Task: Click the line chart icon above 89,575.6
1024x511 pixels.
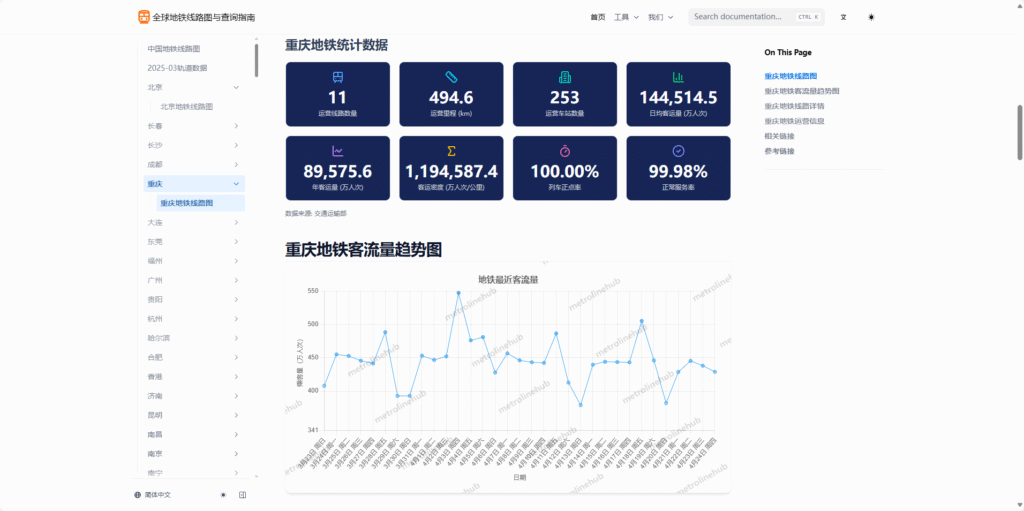Action: coord(338,151)
